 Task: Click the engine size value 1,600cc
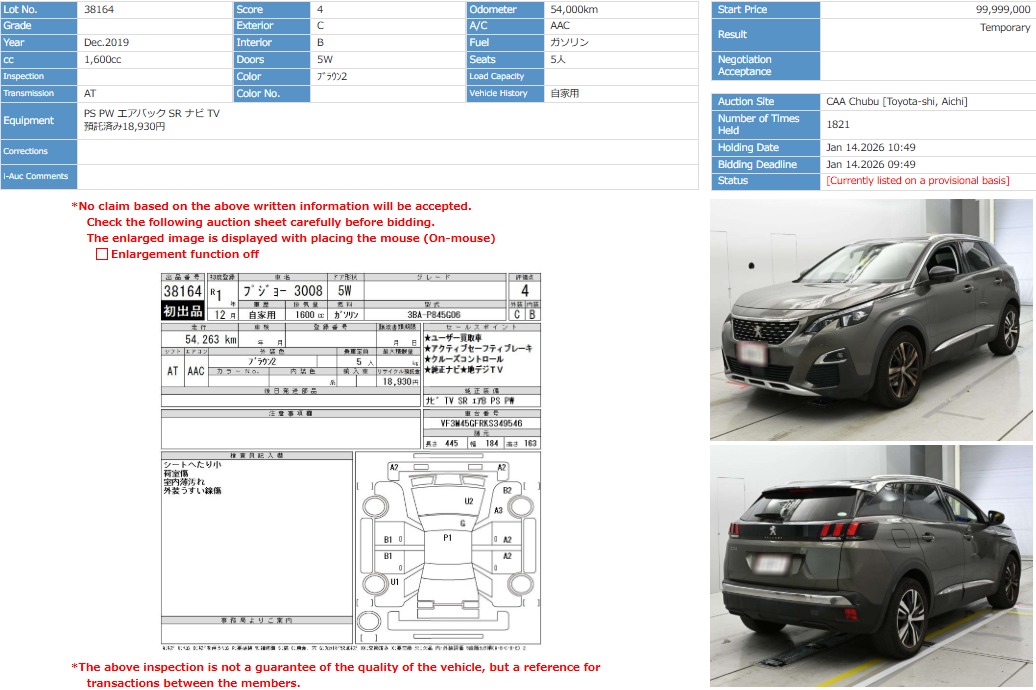(102, 59)
